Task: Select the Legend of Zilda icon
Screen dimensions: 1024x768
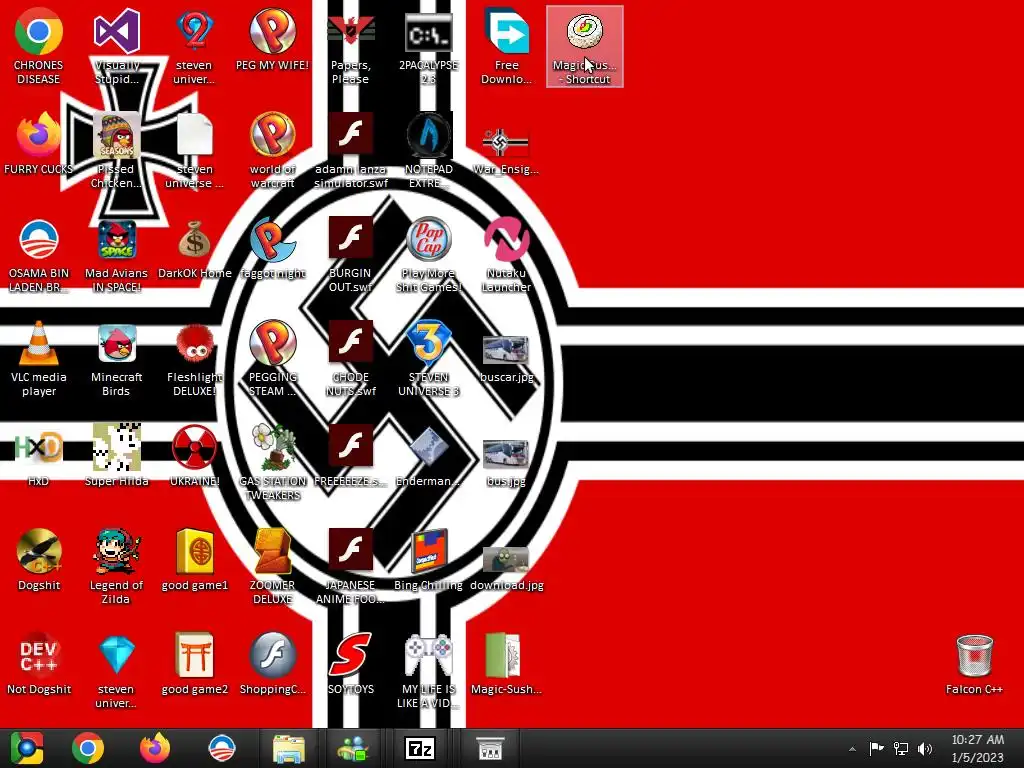Action: [116, 566]
